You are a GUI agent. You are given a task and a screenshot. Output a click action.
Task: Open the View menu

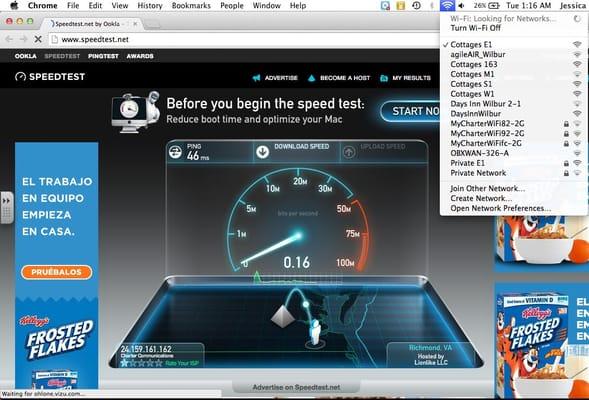[x=120, y=6]
